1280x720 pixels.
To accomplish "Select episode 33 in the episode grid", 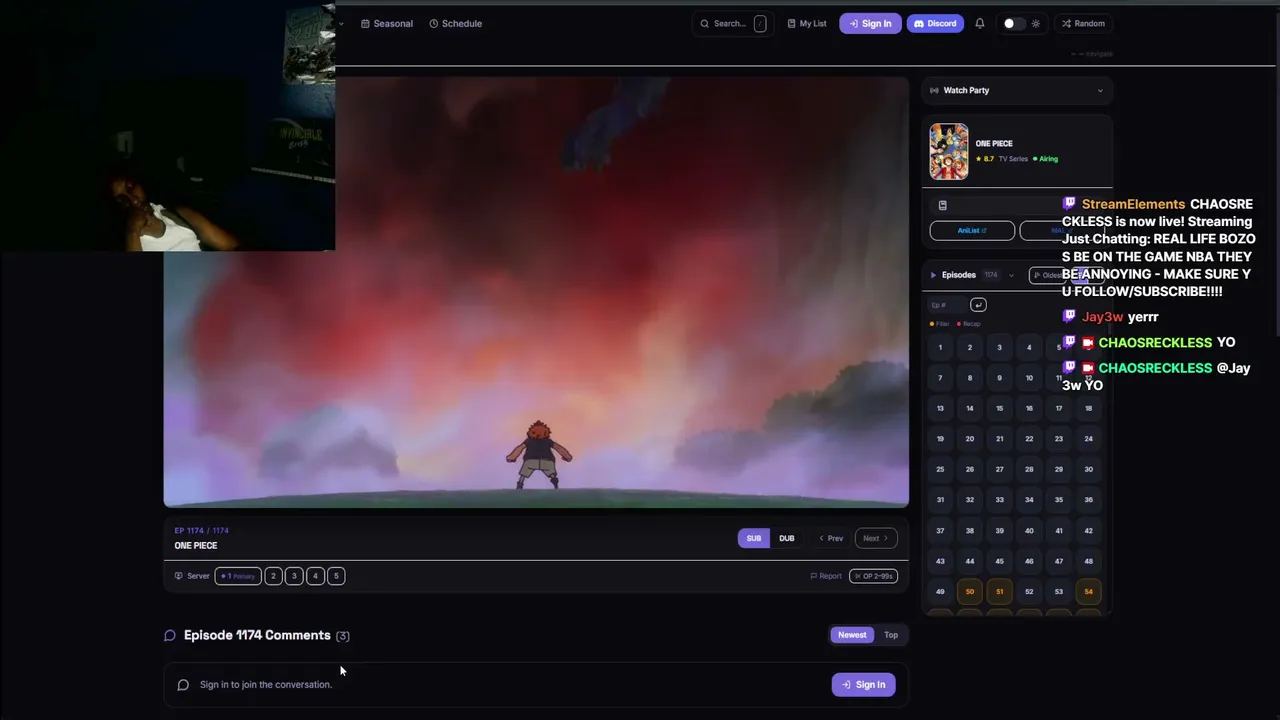I will (x=999, y=500).
